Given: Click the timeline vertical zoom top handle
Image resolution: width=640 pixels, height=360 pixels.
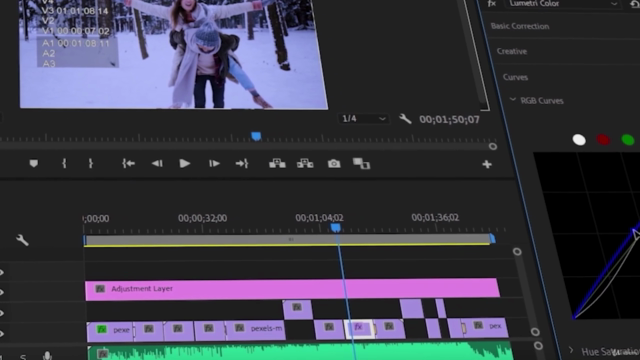Looking at the screenshot, I should (517, 251).
